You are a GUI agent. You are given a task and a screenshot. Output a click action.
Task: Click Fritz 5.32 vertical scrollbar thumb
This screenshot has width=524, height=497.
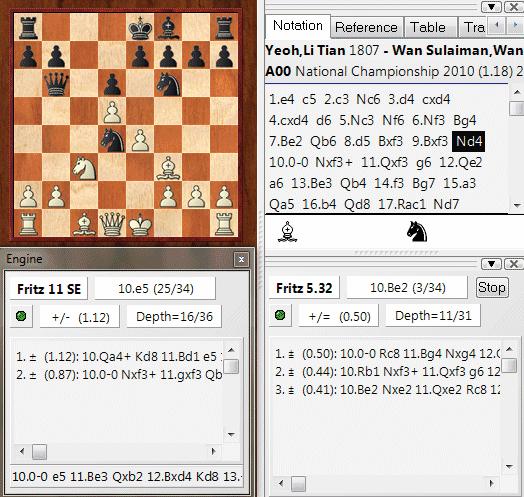pyautogui.click(x=509, y=365)
